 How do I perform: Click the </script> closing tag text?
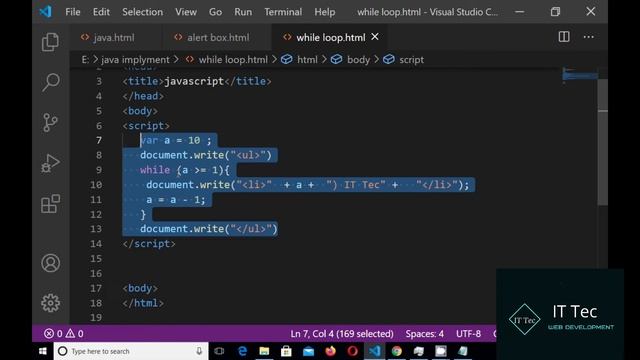click(x=149, y=244)
